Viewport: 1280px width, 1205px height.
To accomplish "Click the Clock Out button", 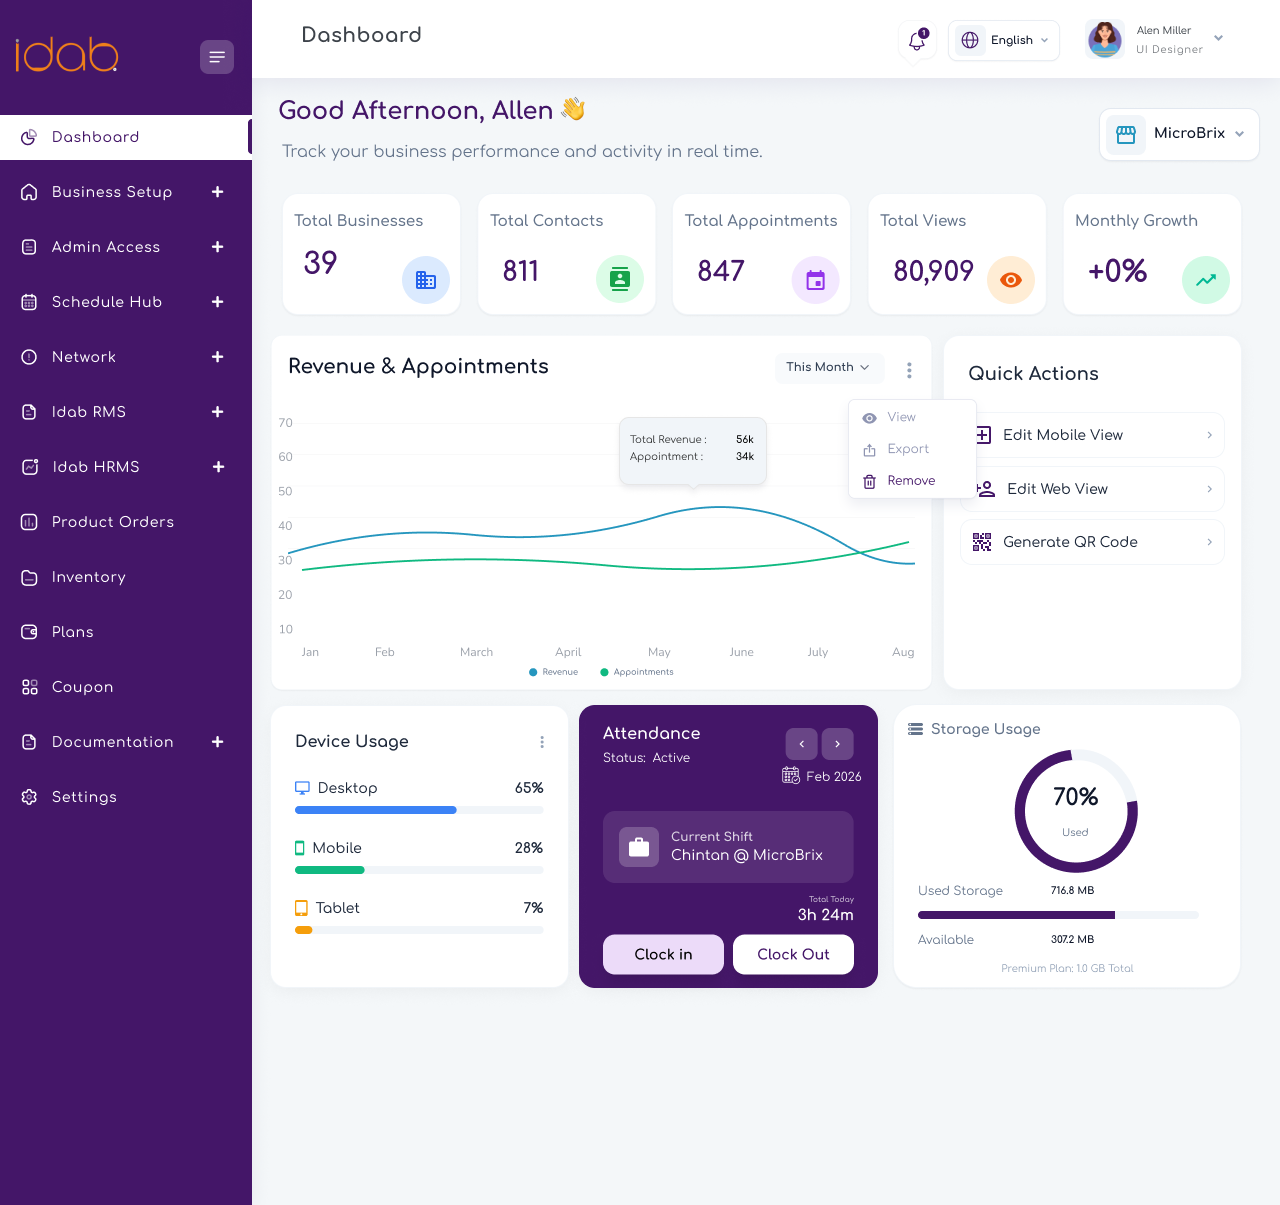I will pyautogui.click(x=793, y=954).
